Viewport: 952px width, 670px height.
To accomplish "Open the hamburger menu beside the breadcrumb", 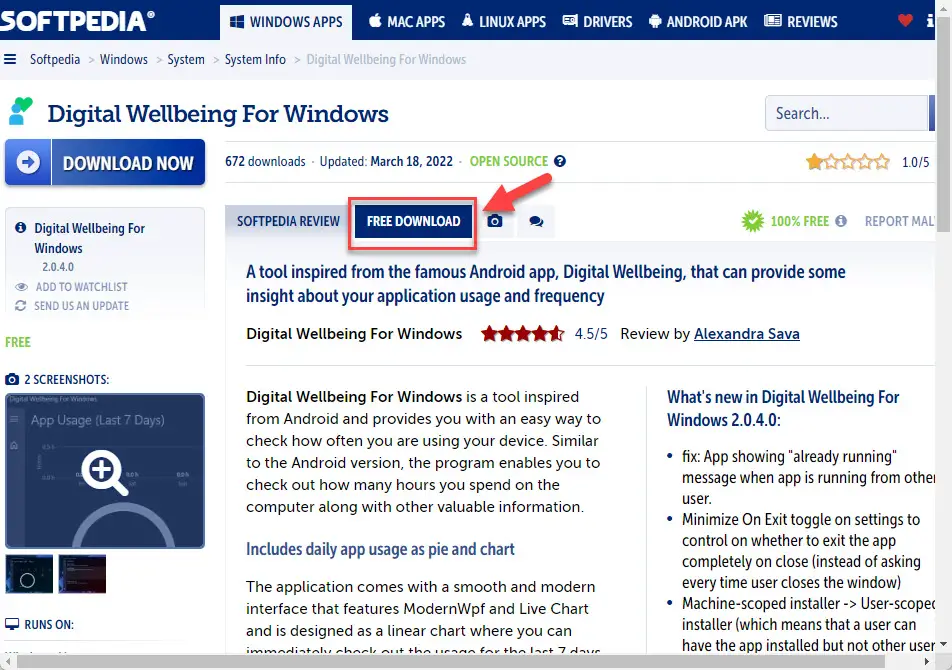I will pyautogui.click(x=10, y=59).
